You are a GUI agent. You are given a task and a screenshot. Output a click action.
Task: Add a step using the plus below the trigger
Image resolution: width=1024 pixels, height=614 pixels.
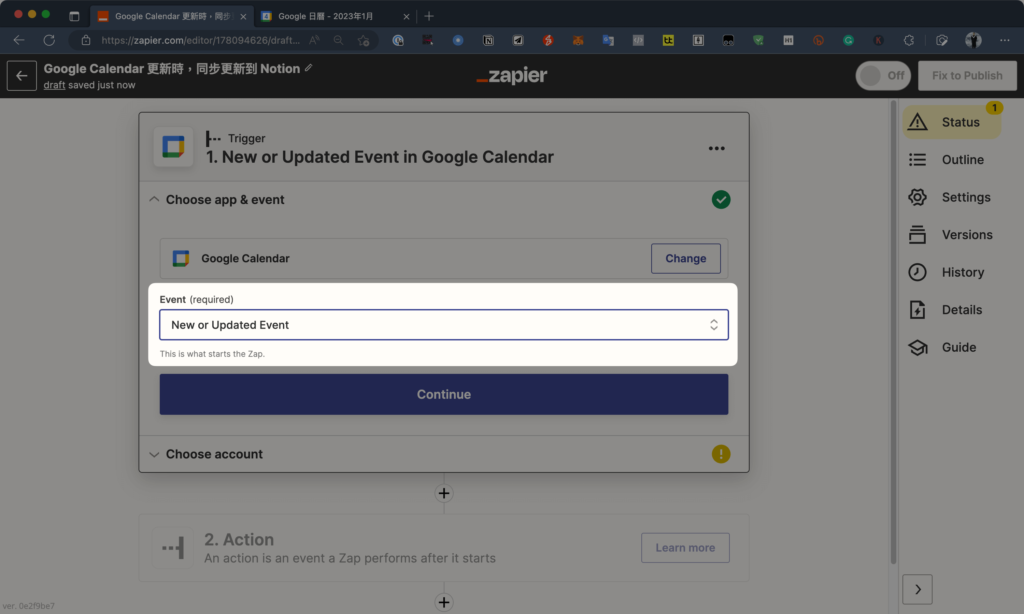coord(444,493)
